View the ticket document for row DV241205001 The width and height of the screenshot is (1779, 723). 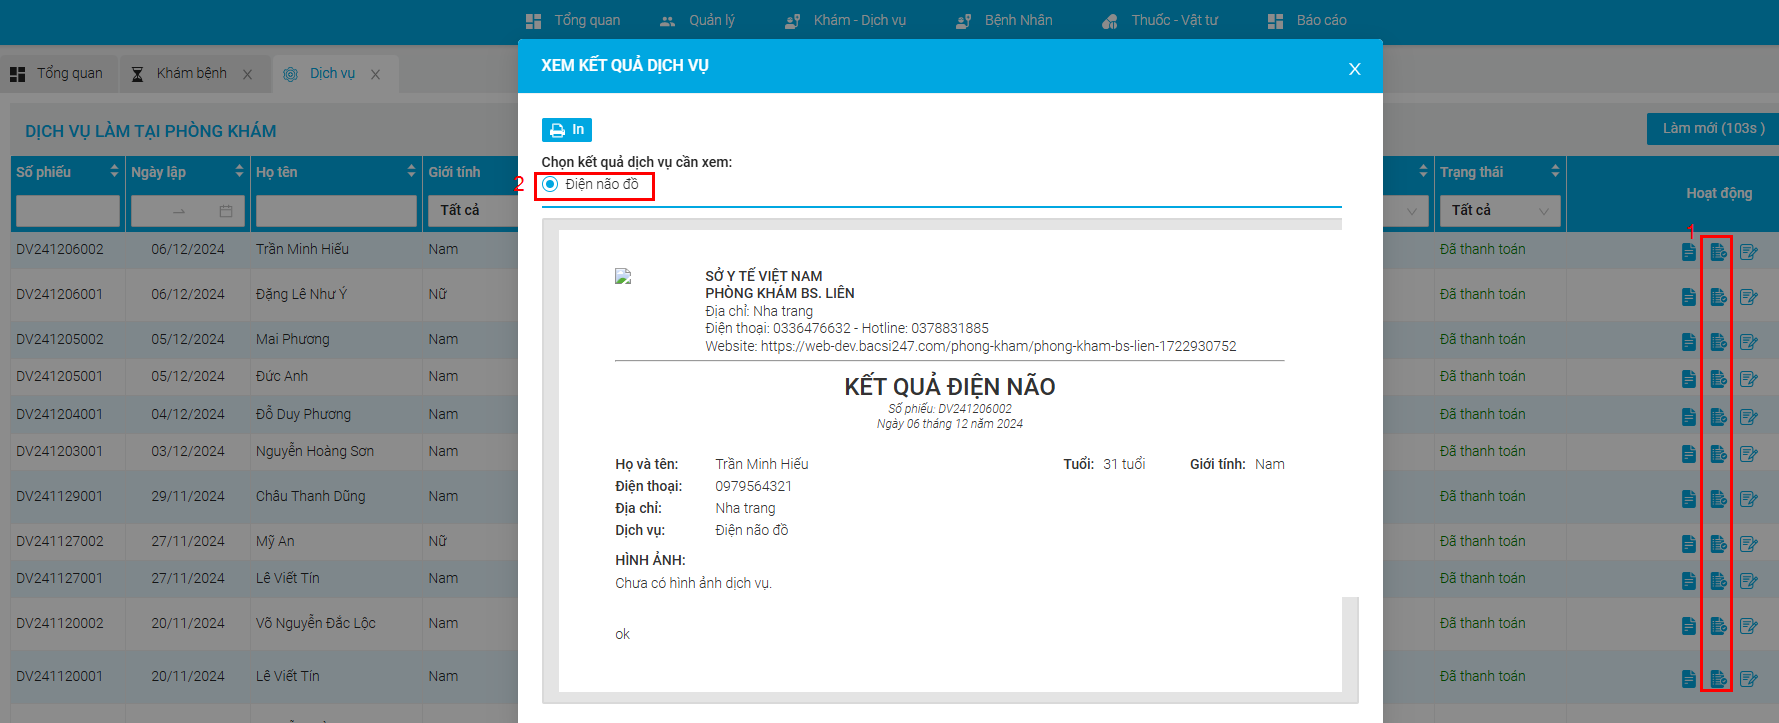[x=1688, y=379]
